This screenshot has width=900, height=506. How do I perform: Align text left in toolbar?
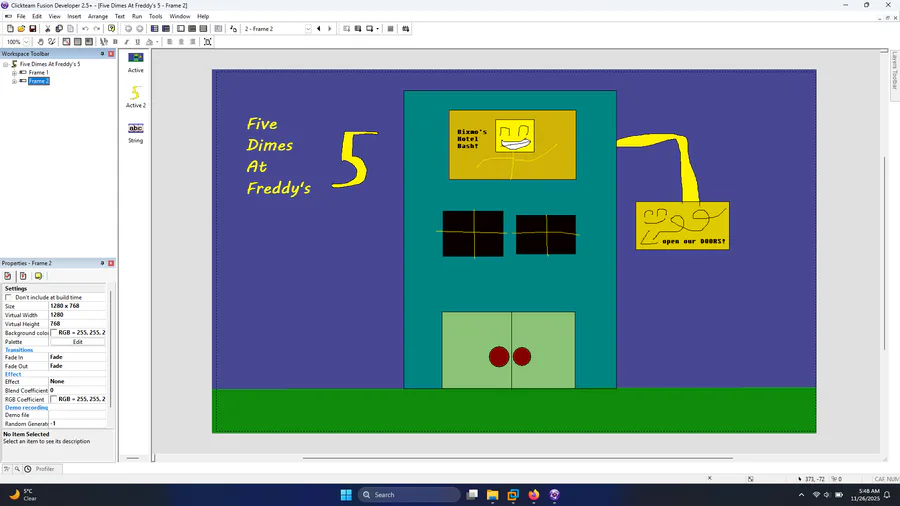[170, 42]
